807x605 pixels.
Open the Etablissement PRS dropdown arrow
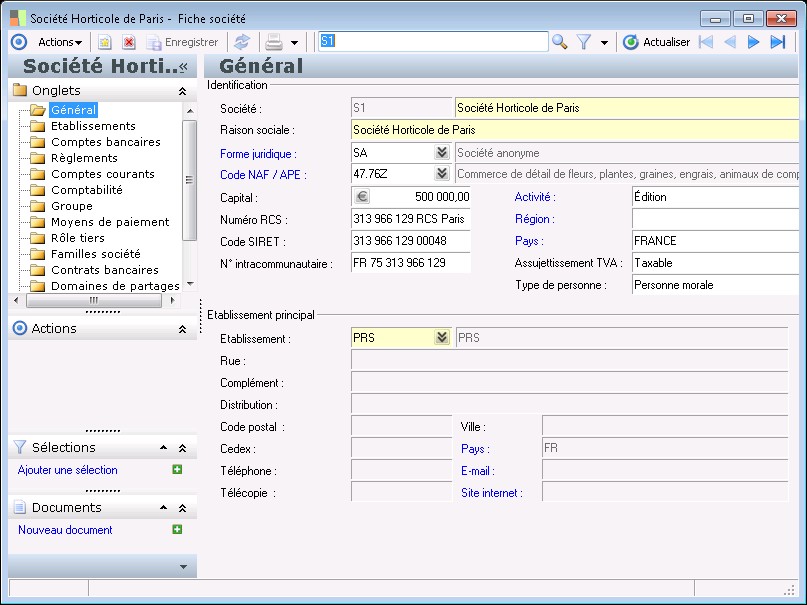pos(441,338)
